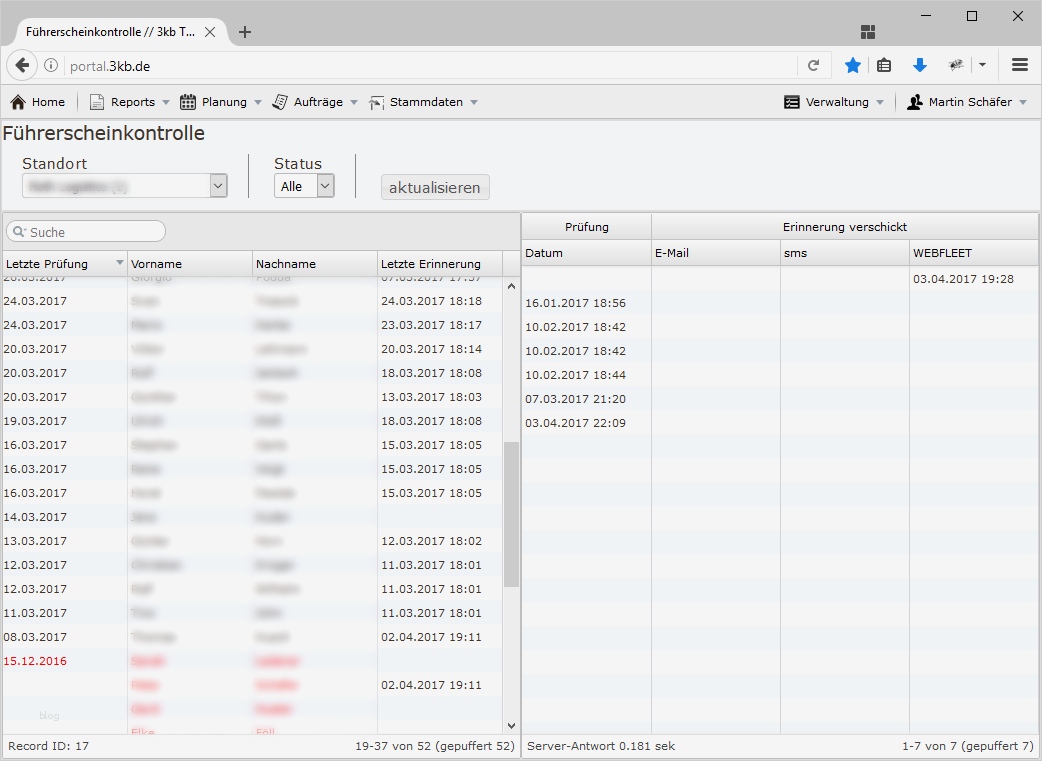Open the Stammdaten menu
Screen dimensions: 1042x761
[x=423, y=102]
